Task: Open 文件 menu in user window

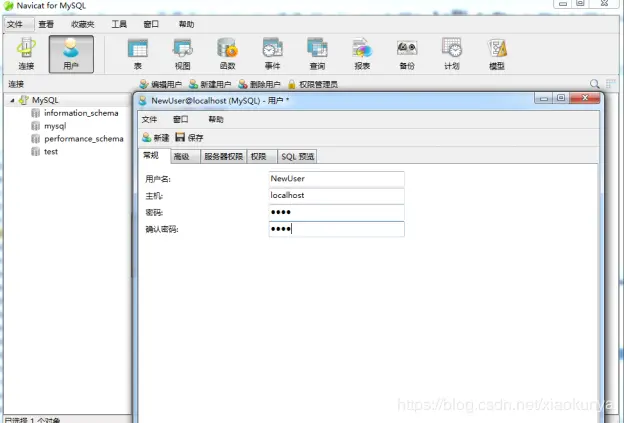Action: point(149,119)
